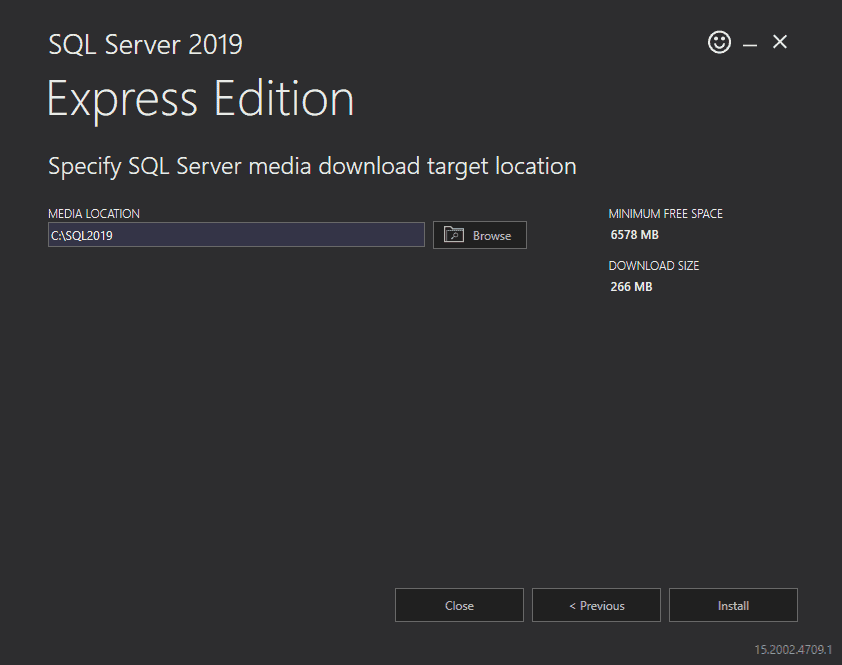Open the folder browse icon next to media location

pyautogui.click(x=456, y=234)
